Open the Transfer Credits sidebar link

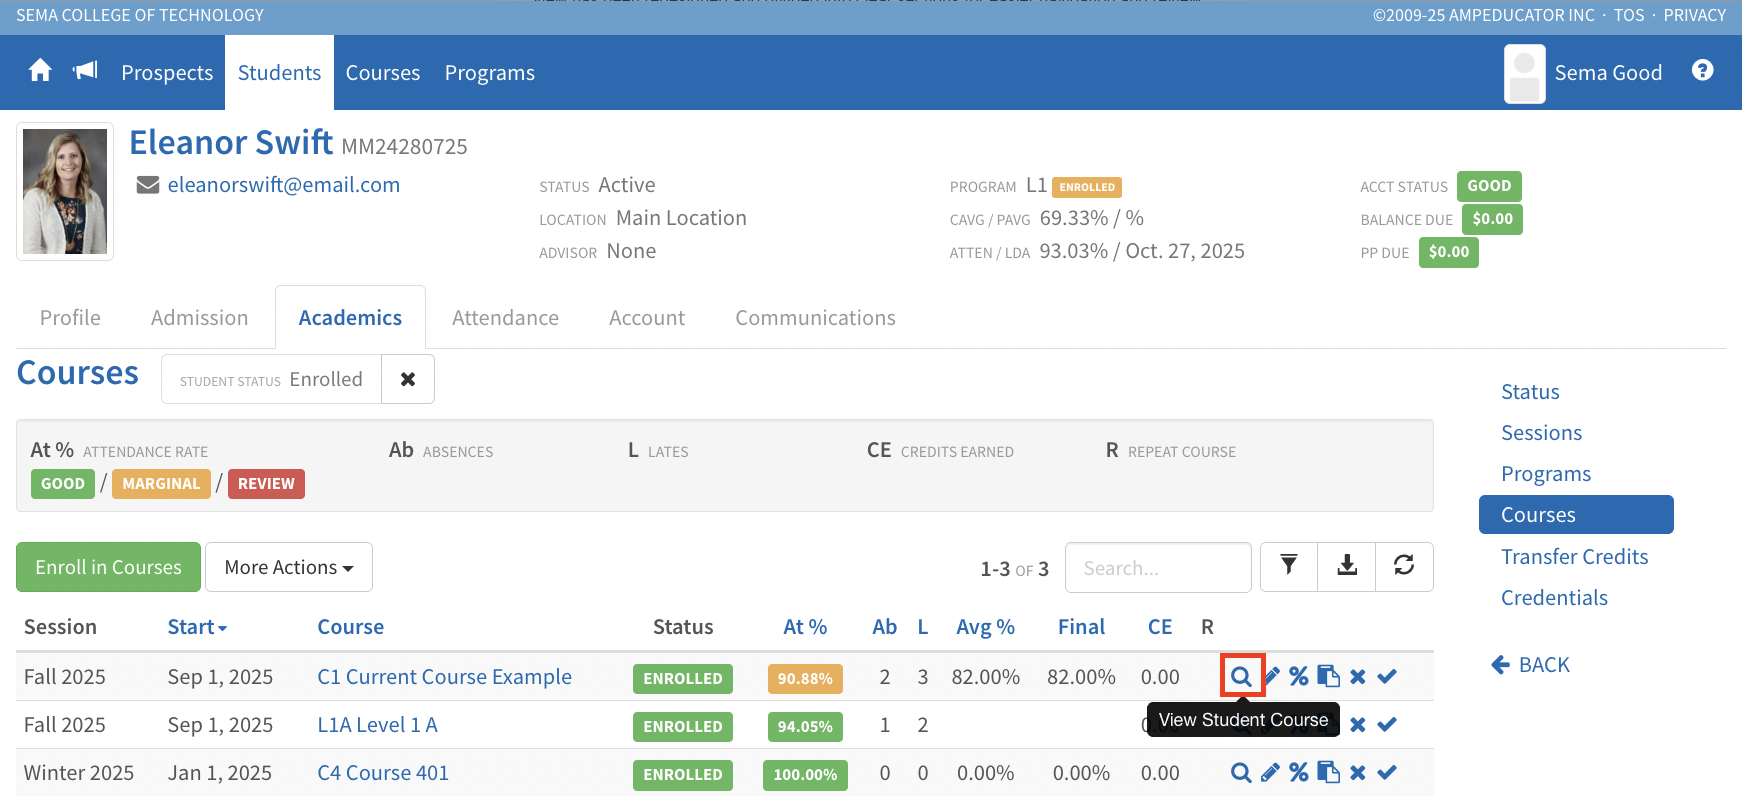[x=1574, y=557]
